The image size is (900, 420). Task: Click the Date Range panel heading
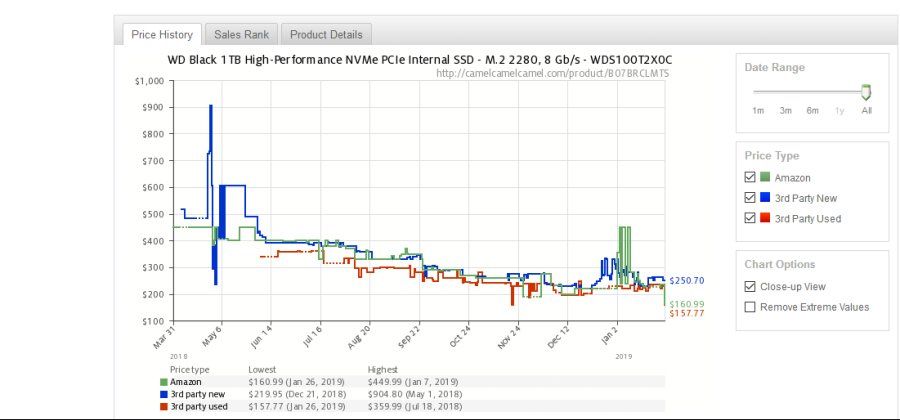pos(774,67)
